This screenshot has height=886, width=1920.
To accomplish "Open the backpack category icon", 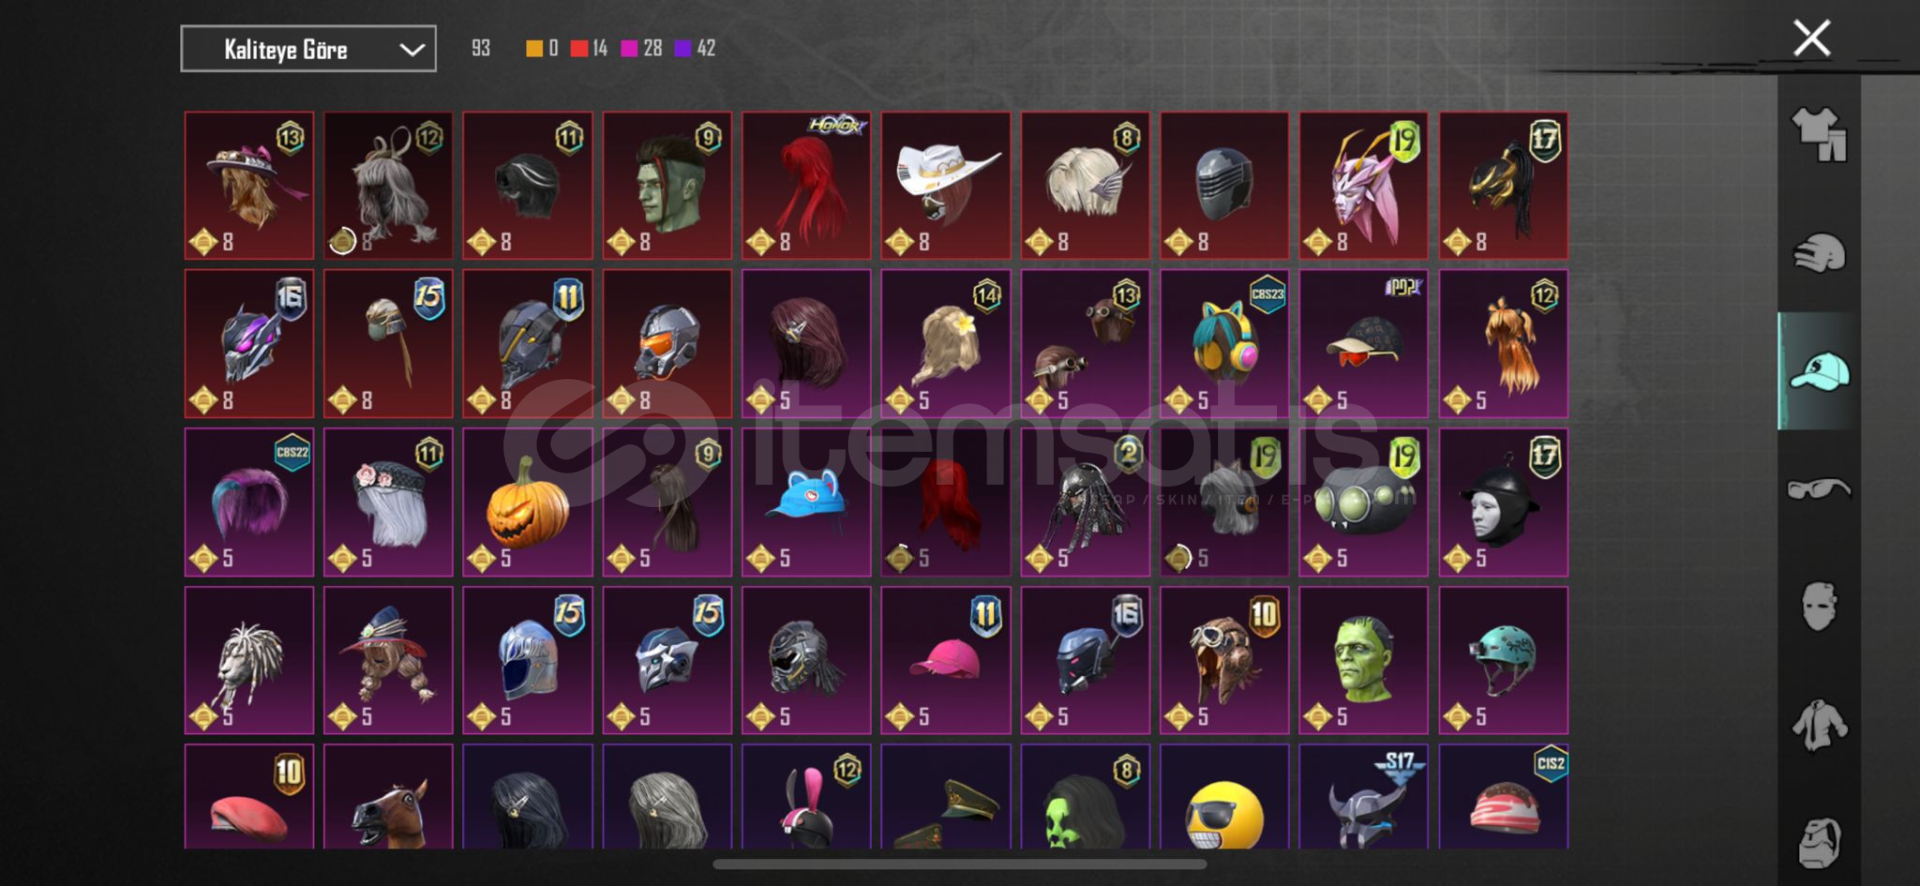I will (1819, 842).
